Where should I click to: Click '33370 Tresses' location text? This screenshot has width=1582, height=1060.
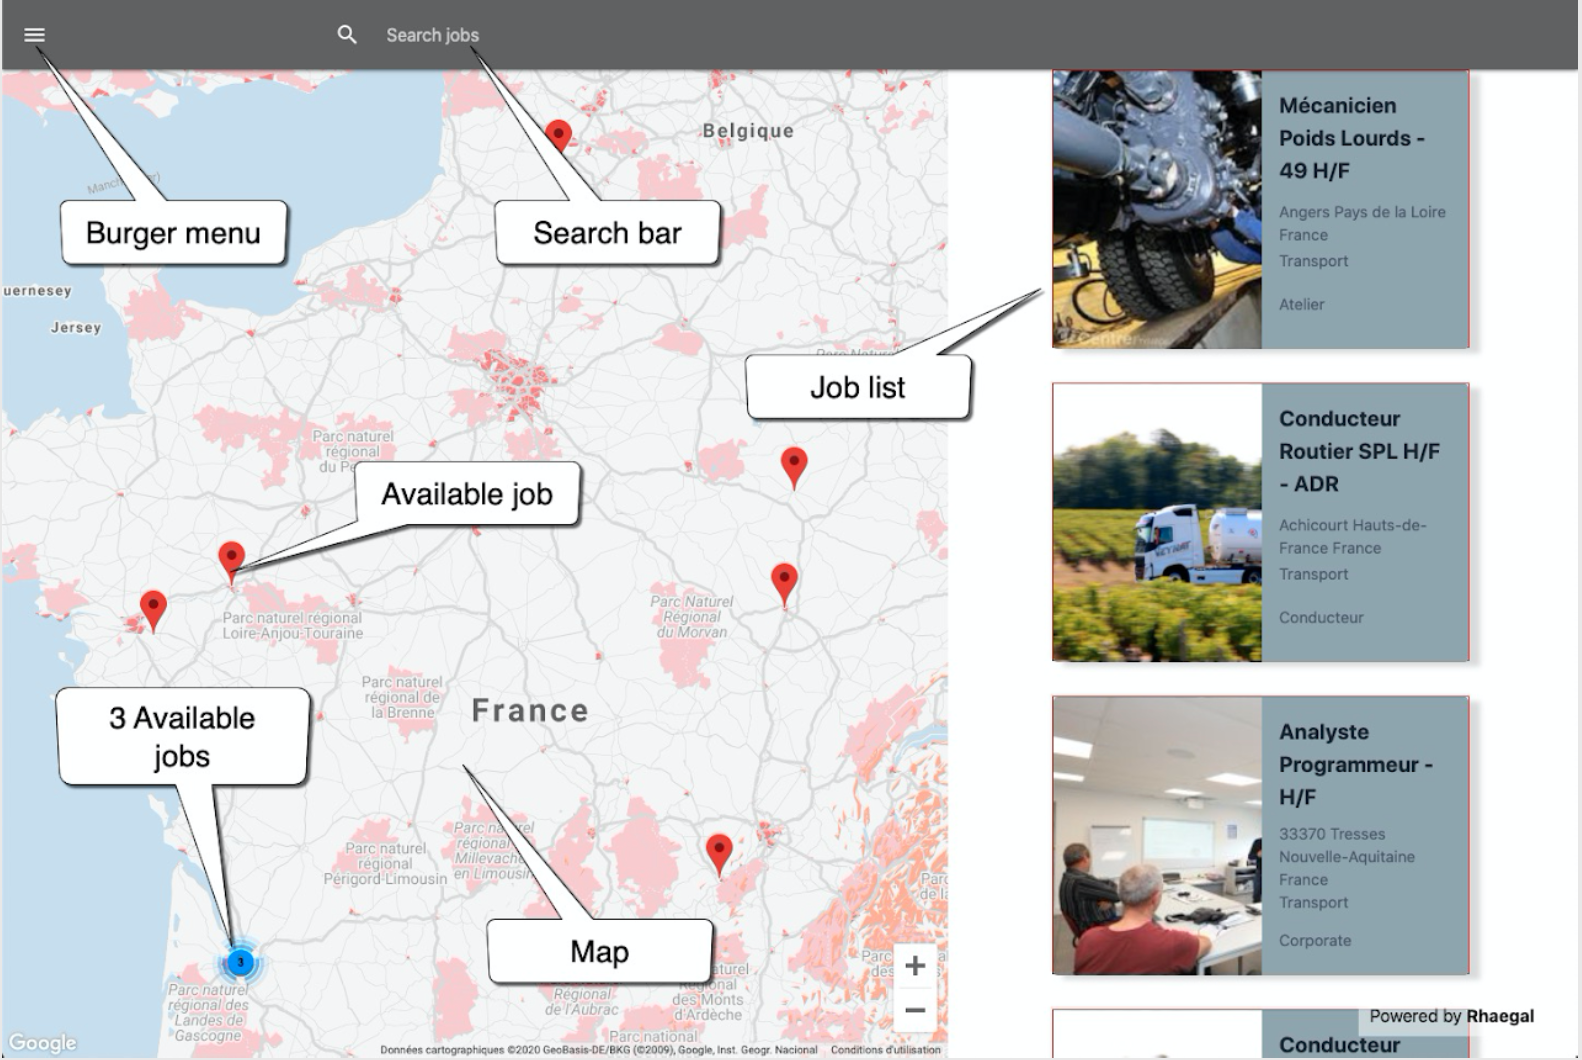point(1332,834)
